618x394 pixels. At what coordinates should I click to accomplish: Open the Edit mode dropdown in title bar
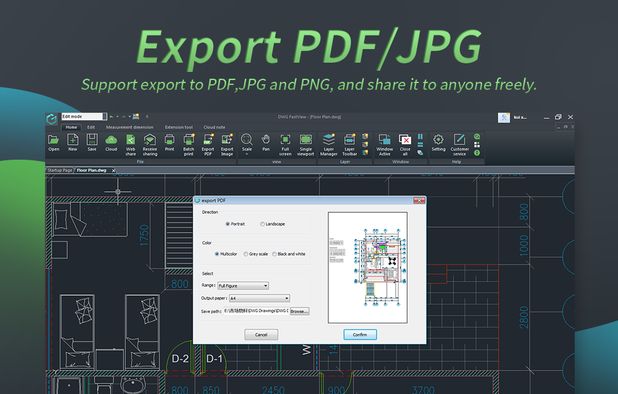coord(84,117)
